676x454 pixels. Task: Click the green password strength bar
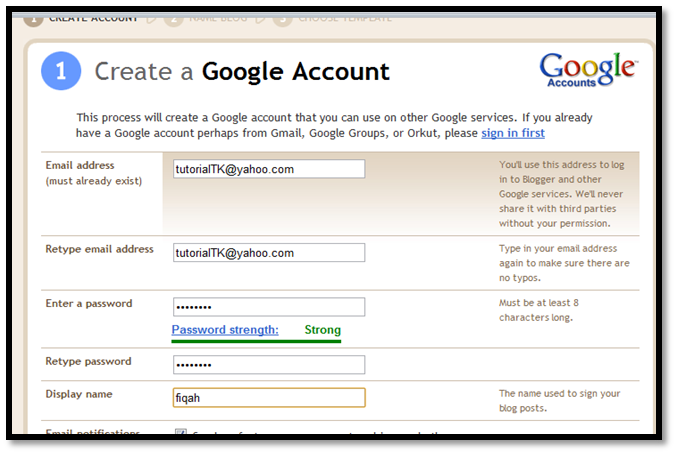(256, 341)
